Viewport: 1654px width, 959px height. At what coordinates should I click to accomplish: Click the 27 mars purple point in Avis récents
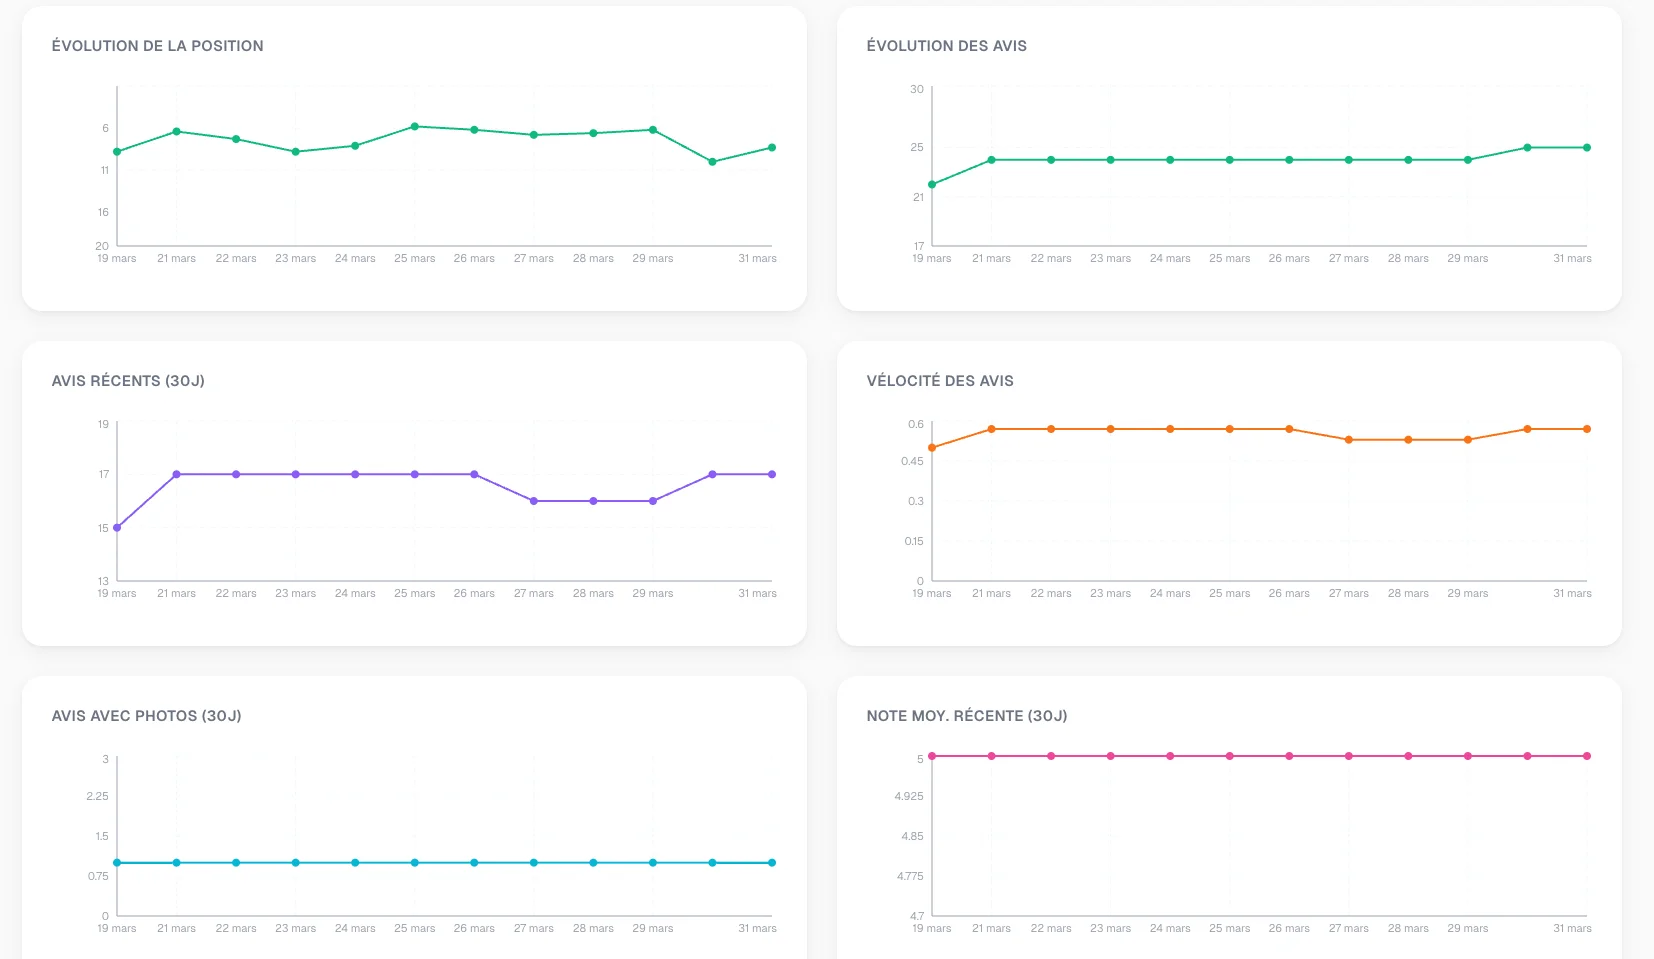pos(534,501)
